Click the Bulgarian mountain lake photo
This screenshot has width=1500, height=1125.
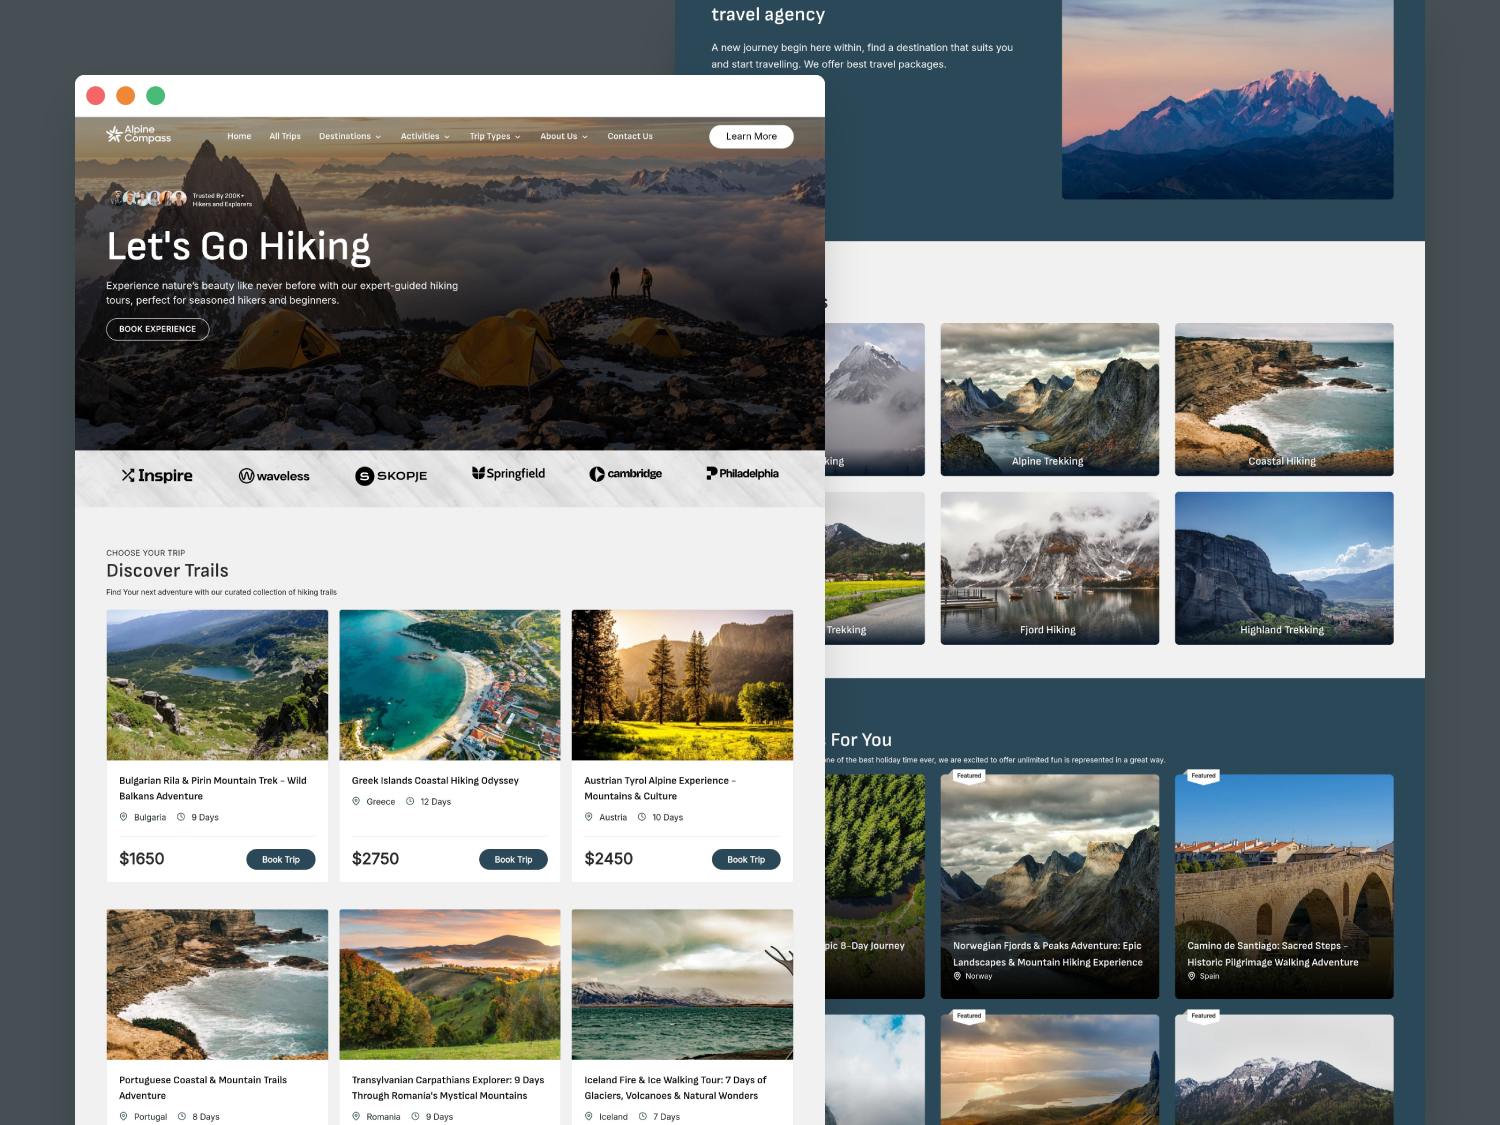click(217, 685)
